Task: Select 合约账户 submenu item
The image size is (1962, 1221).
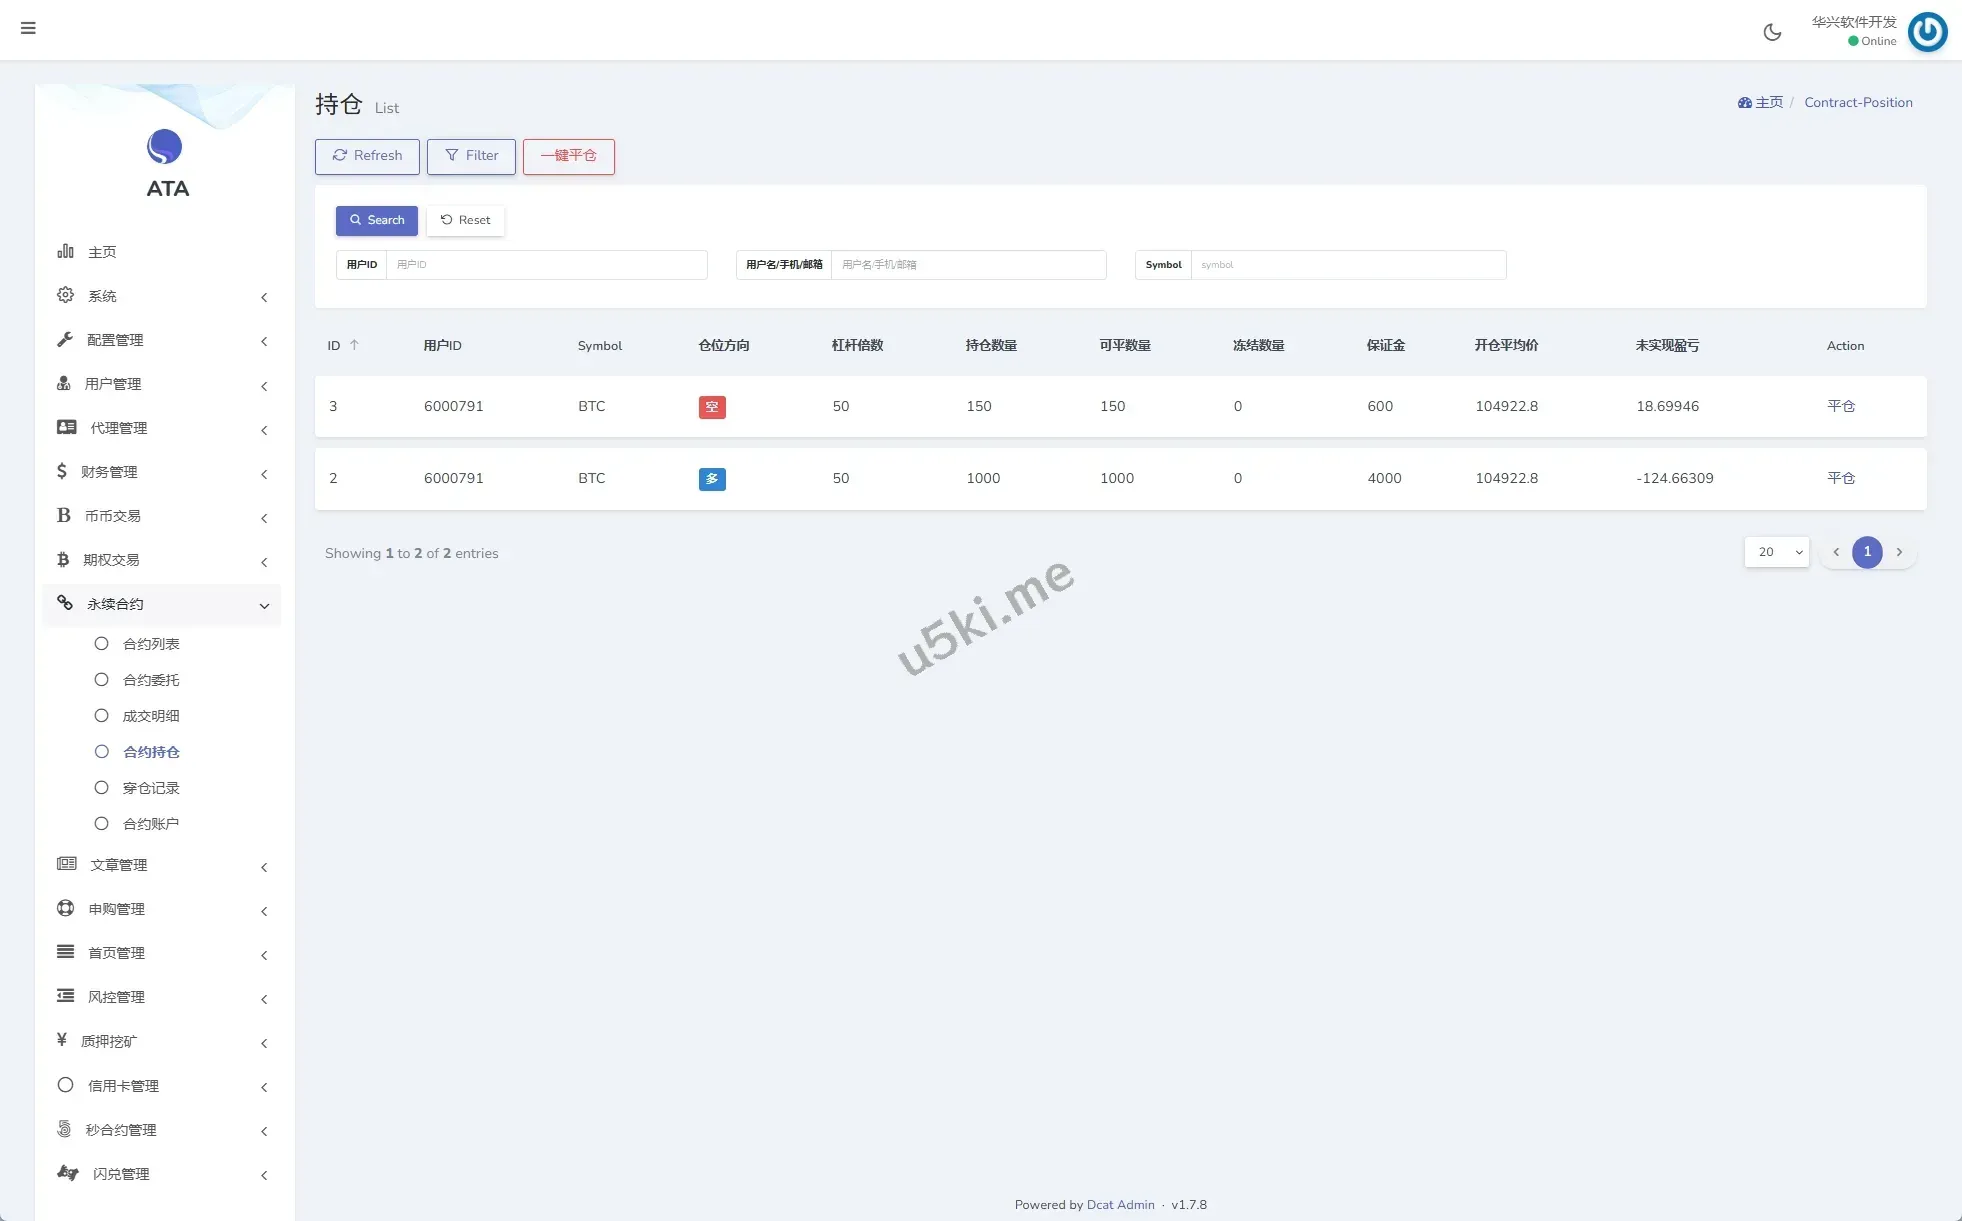Action: (151, 824)
